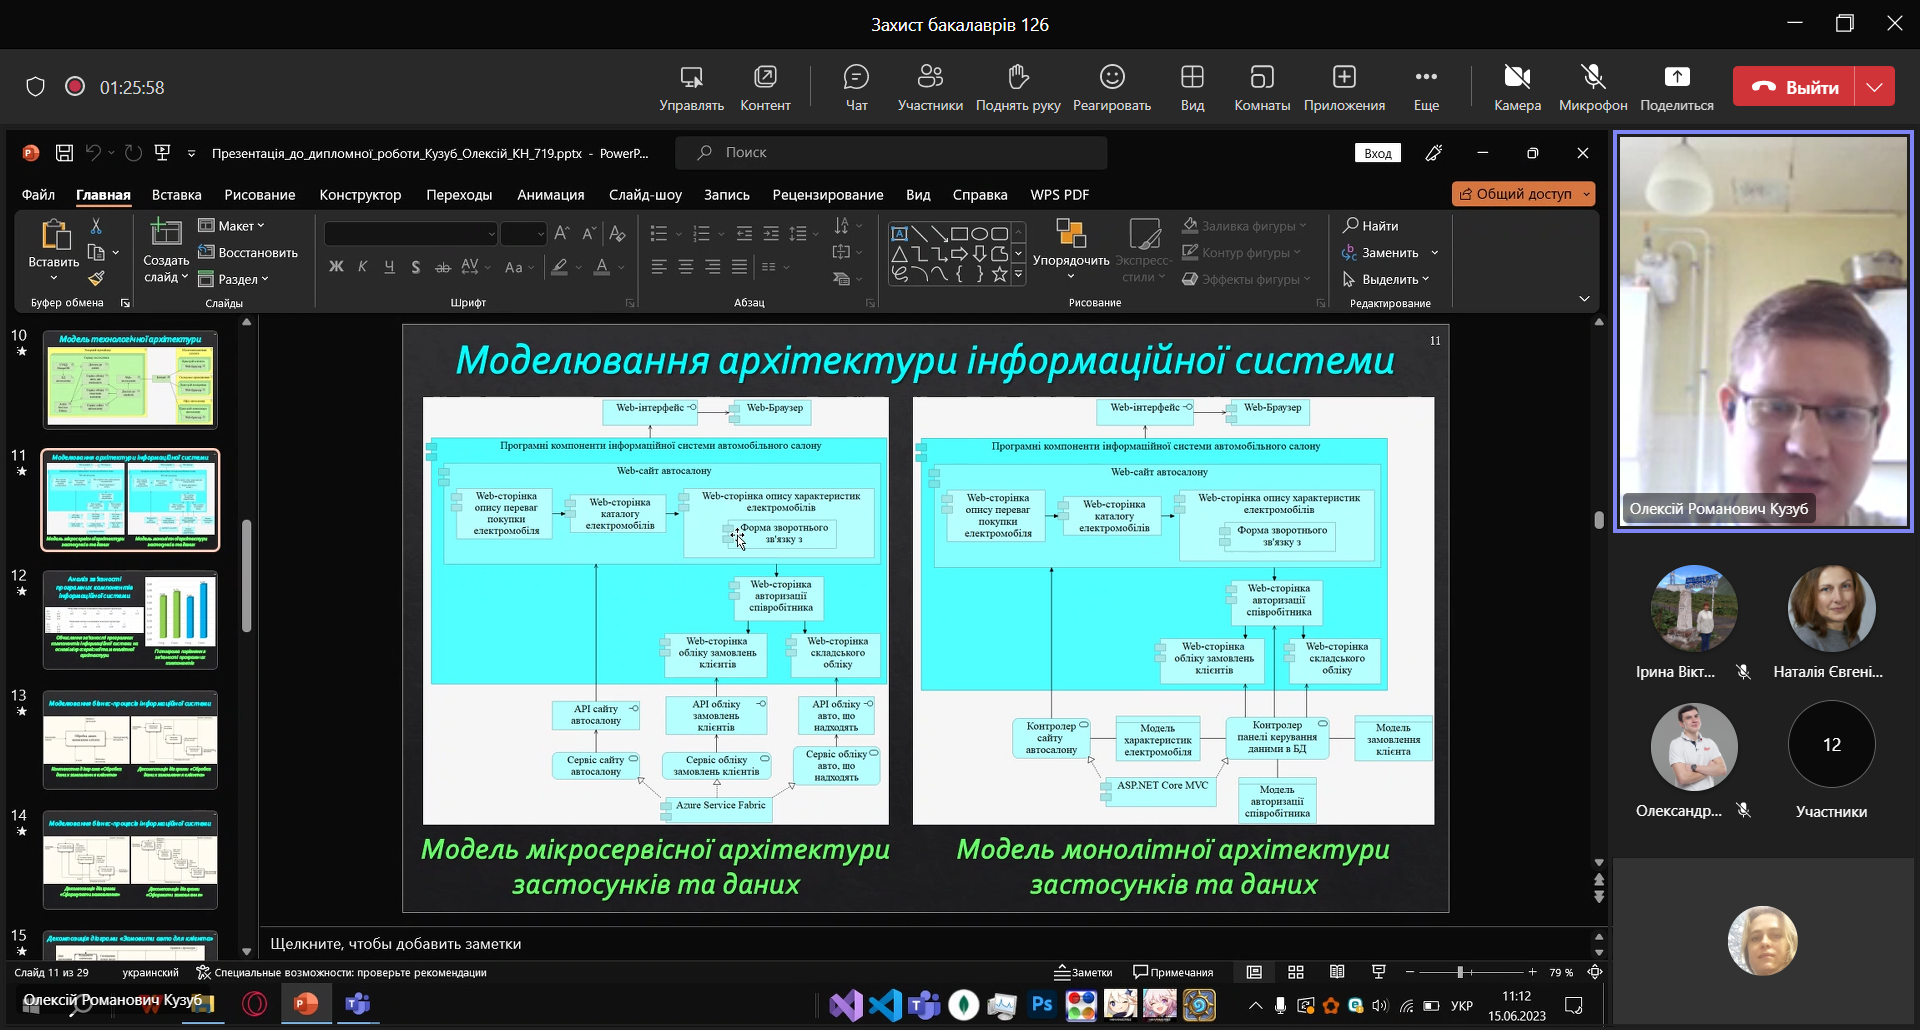
Task: Toggle bold text formatting
Action: pos(336,267)
